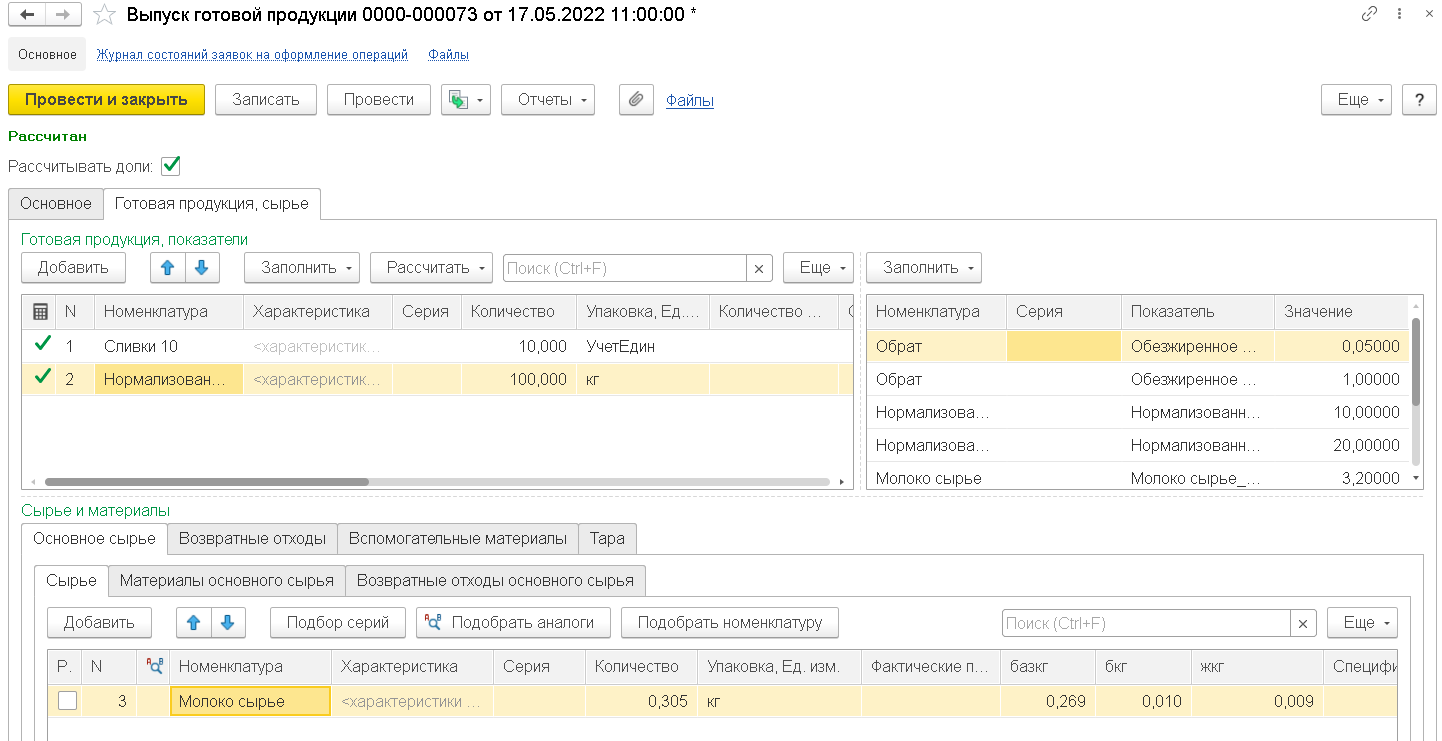This screenshot has width=1442, height=741.
Task: Click Подобрать номенклатуру button
Action: pos(730,622)
